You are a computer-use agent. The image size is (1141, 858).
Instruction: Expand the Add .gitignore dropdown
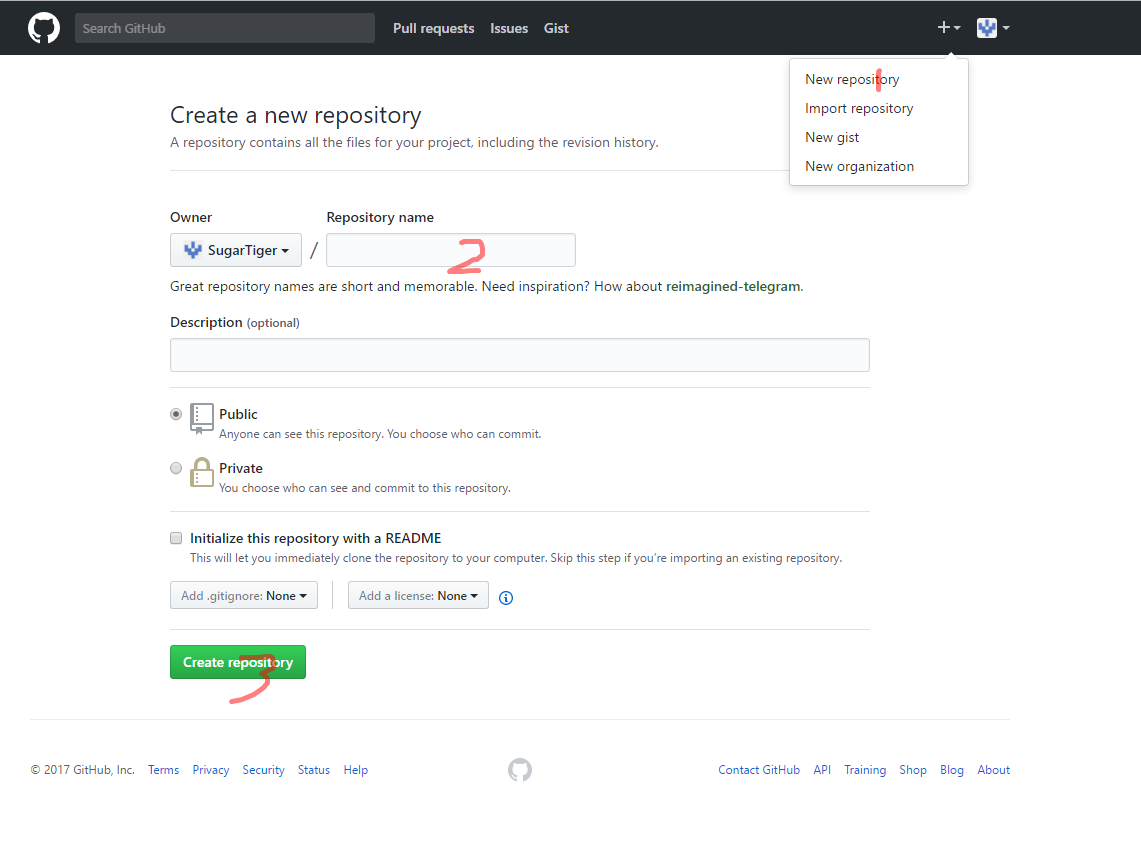click(244, 595)
